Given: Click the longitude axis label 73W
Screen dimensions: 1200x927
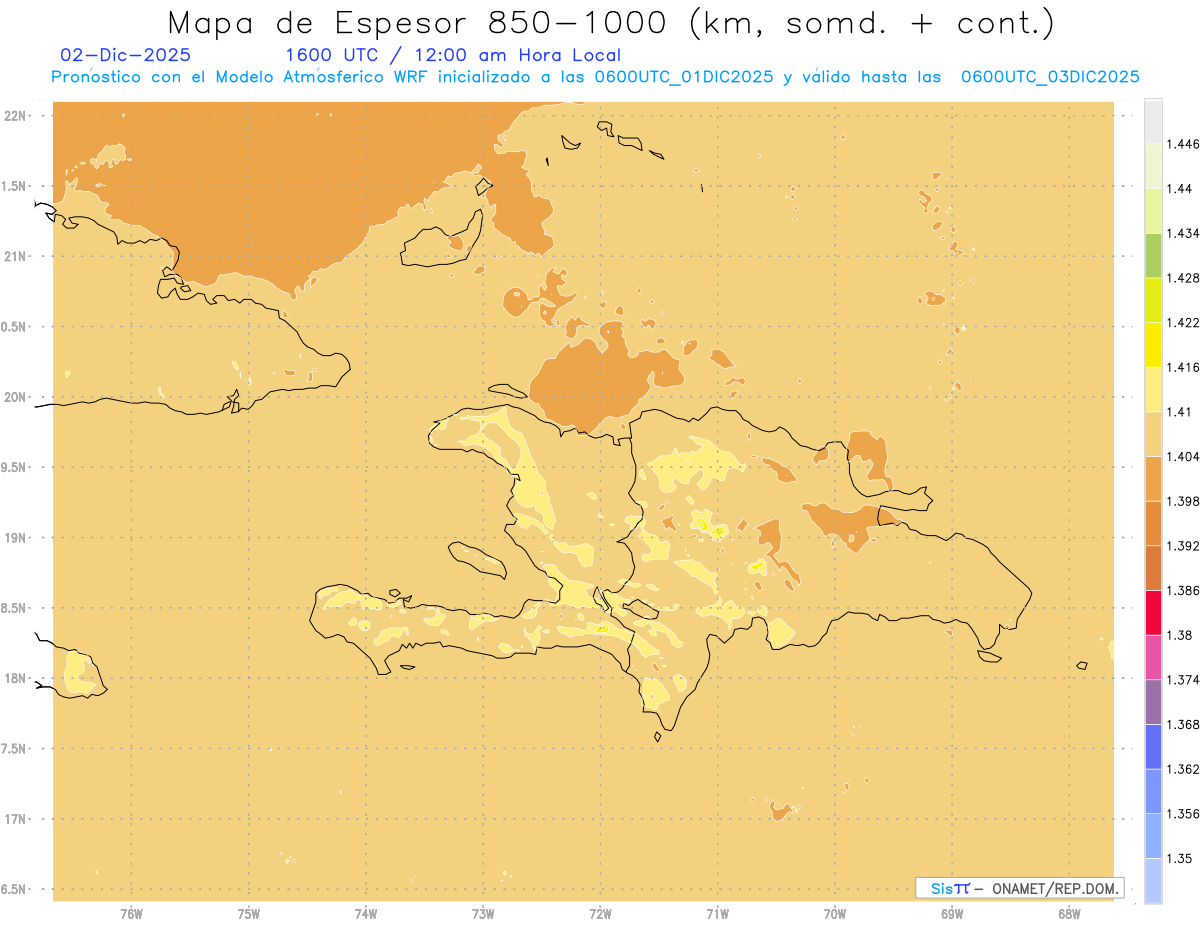Looking at the screenshot, I should click(483, 914).
